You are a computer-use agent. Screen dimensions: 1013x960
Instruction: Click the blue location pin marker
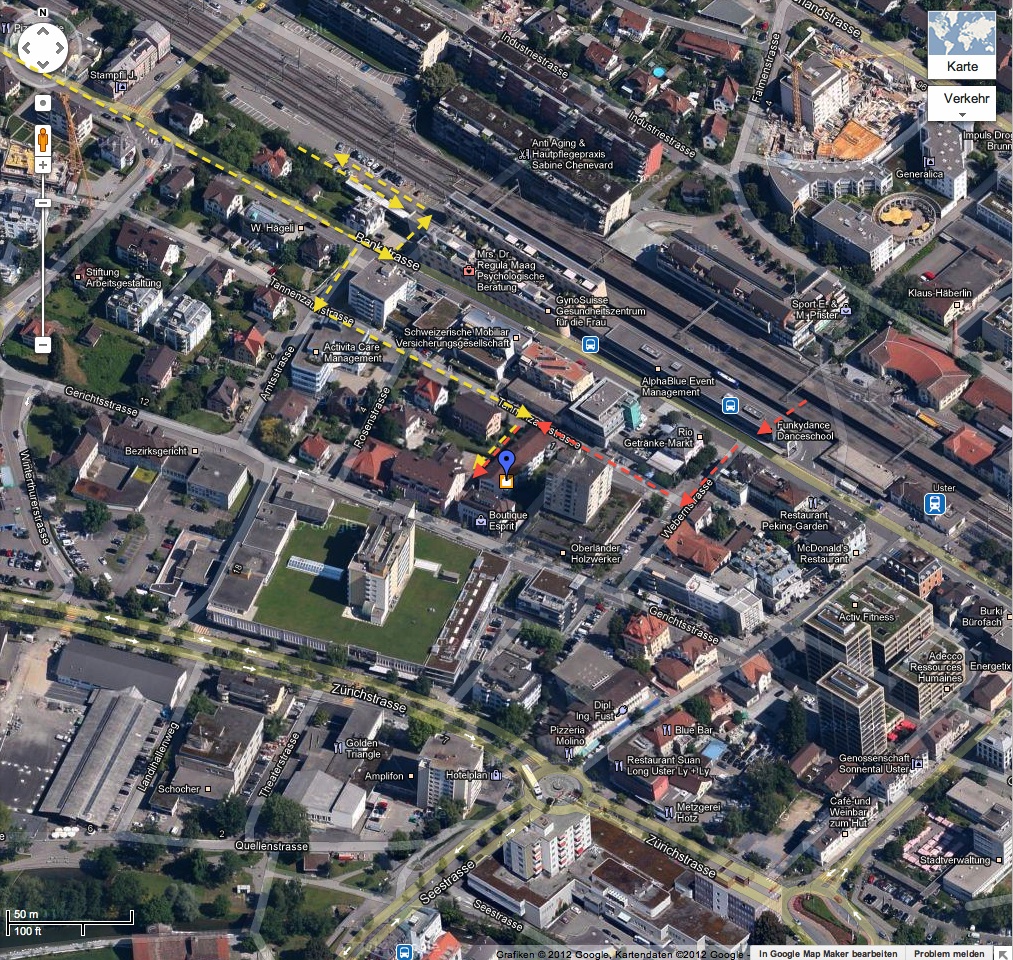point(507,463)
